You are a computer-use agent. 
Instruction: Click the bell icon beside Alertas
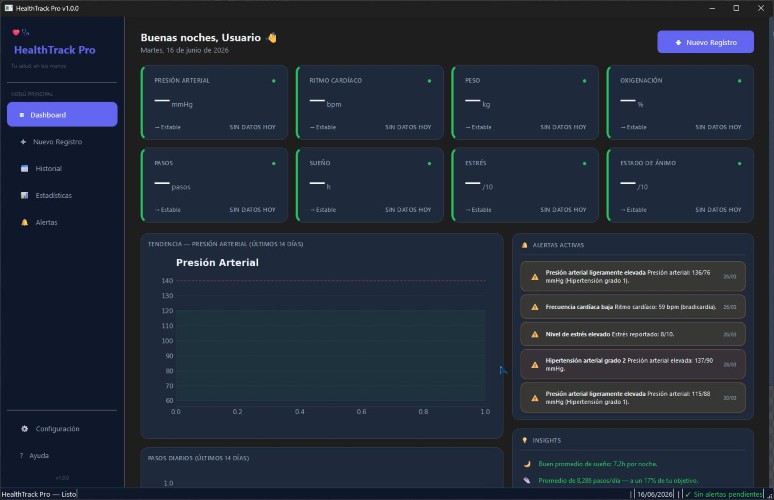[24, 222]
